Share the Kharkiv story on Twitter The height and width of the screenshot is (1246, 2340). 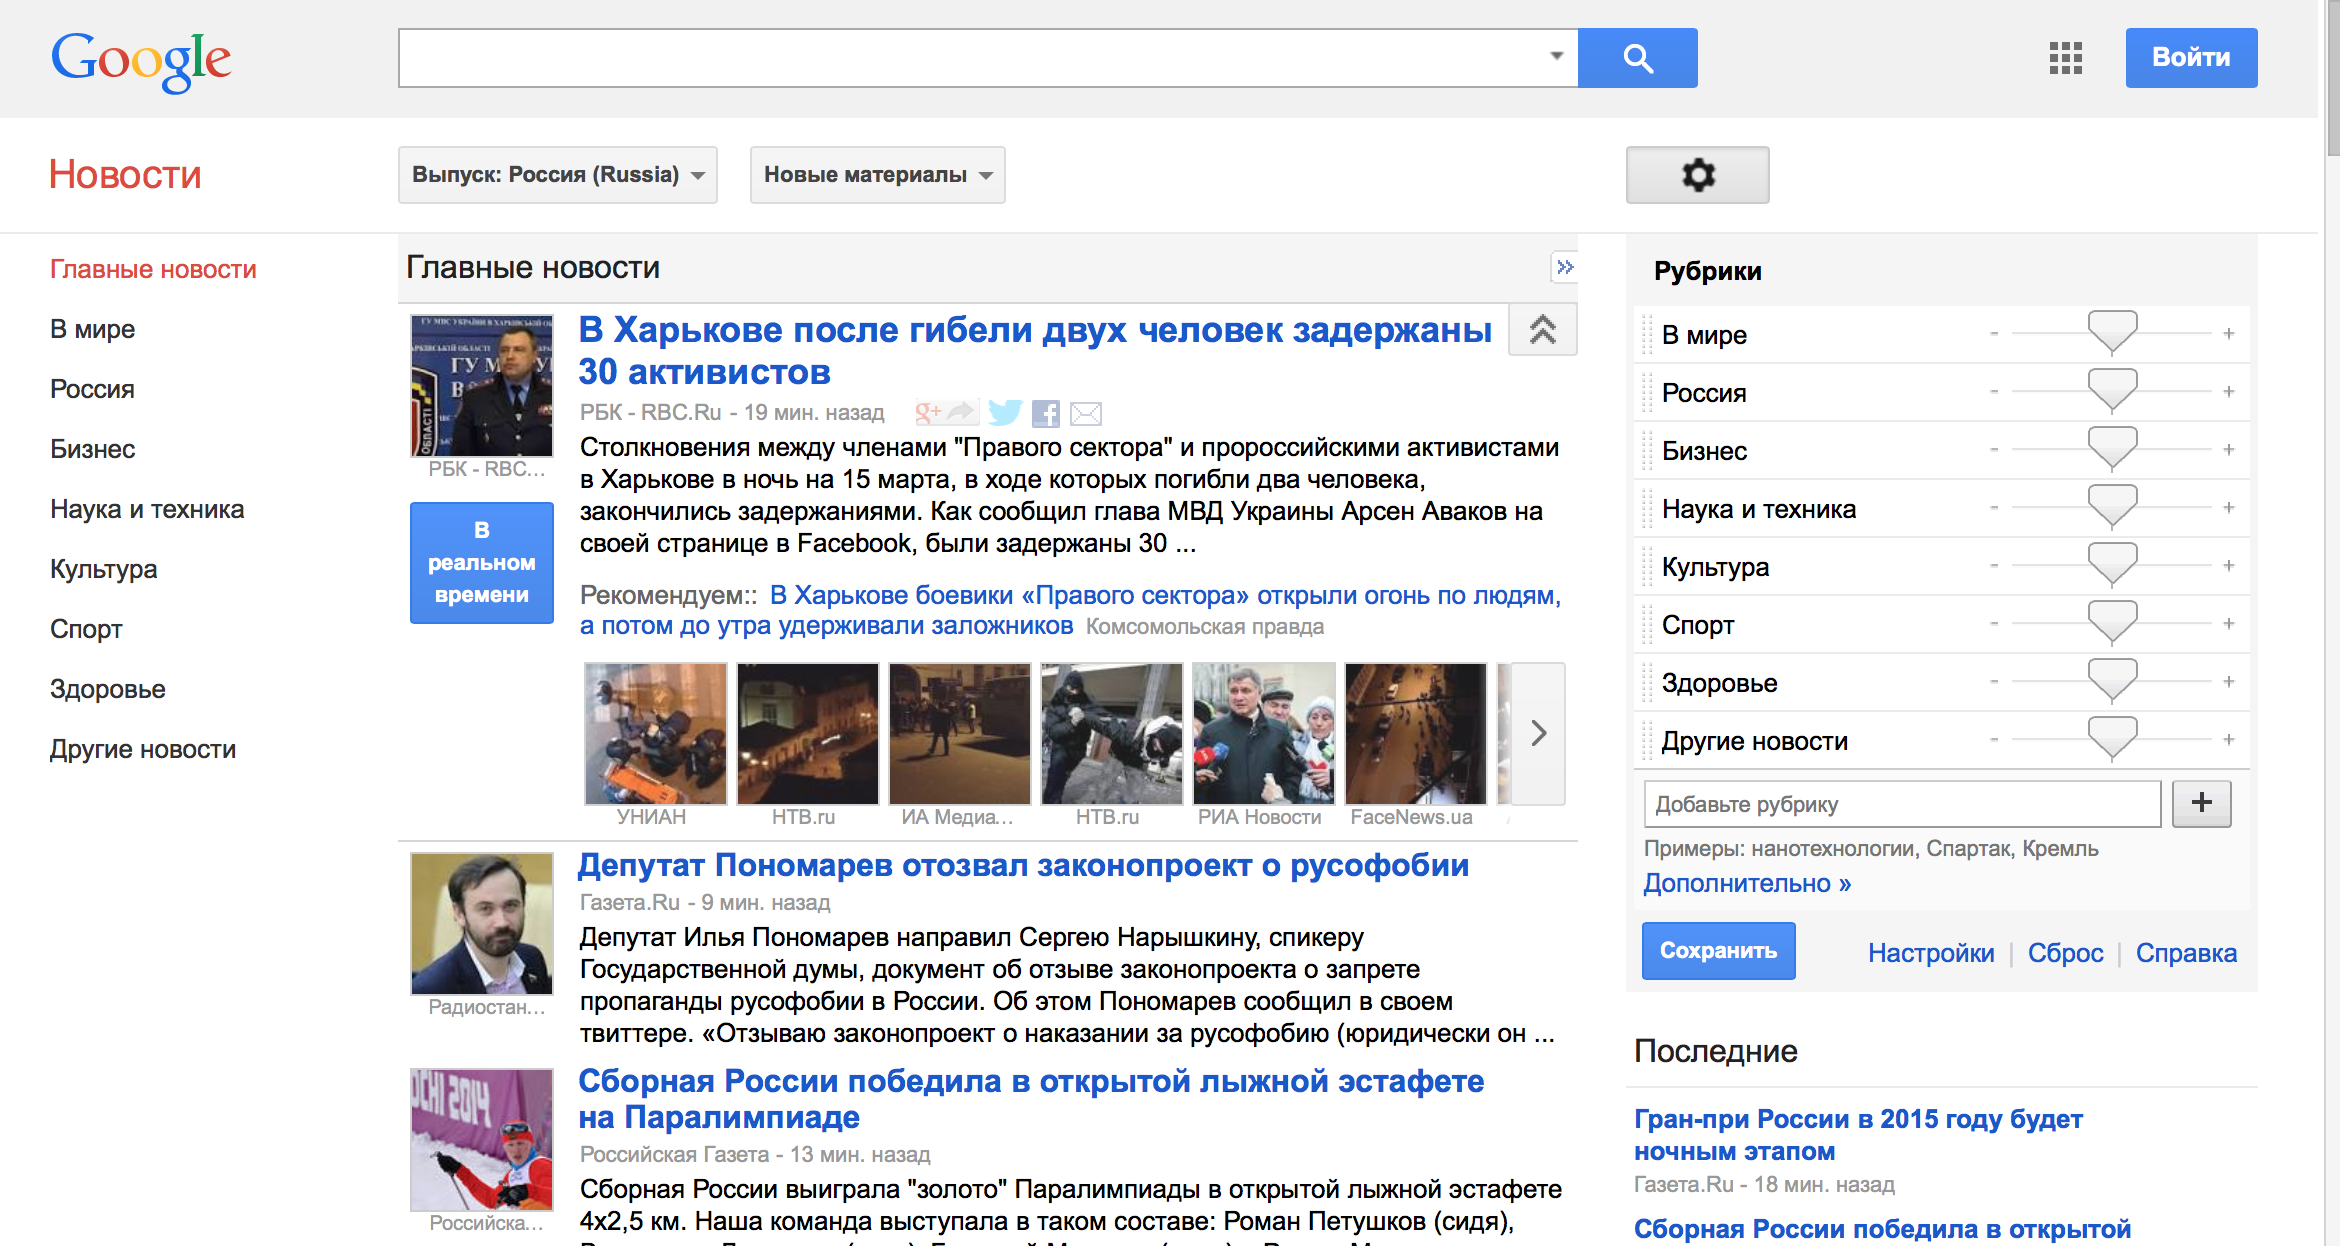click(1005, 412)
